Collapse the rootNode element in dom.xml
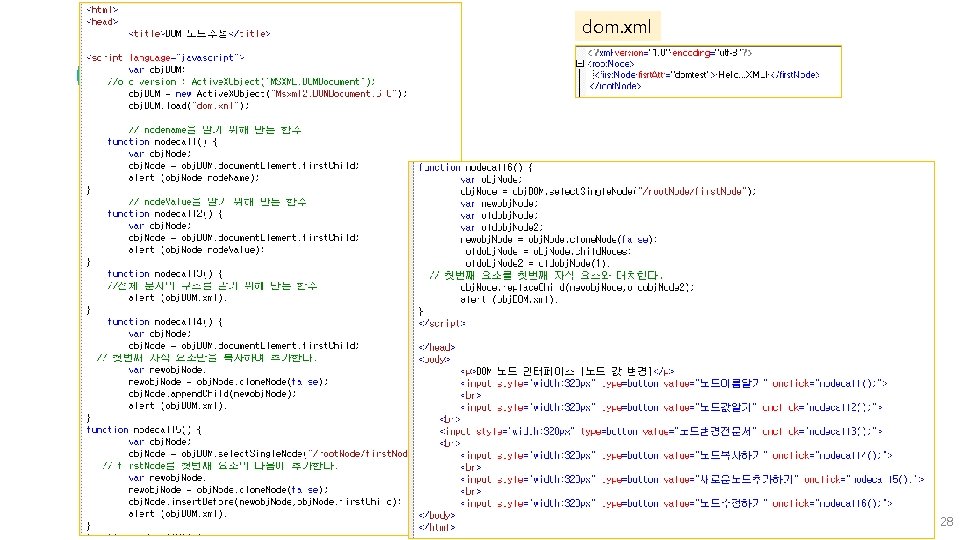The height and width of the screenshot is (540, 960). 580,64
